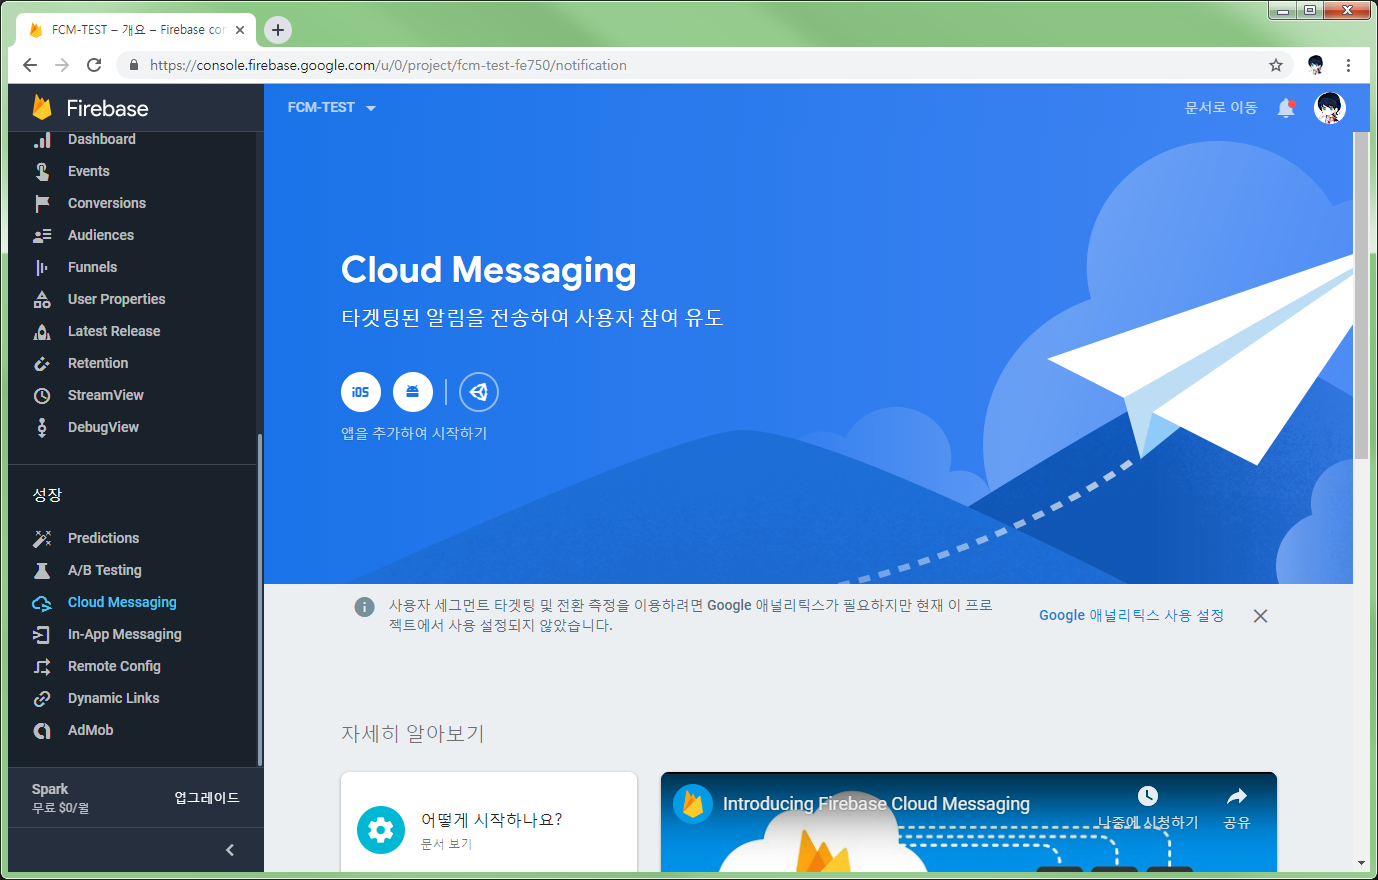The width and height of the screenshot is (1378, 880).
Task: Click the Events touch icon
Action: click(42, 171)
